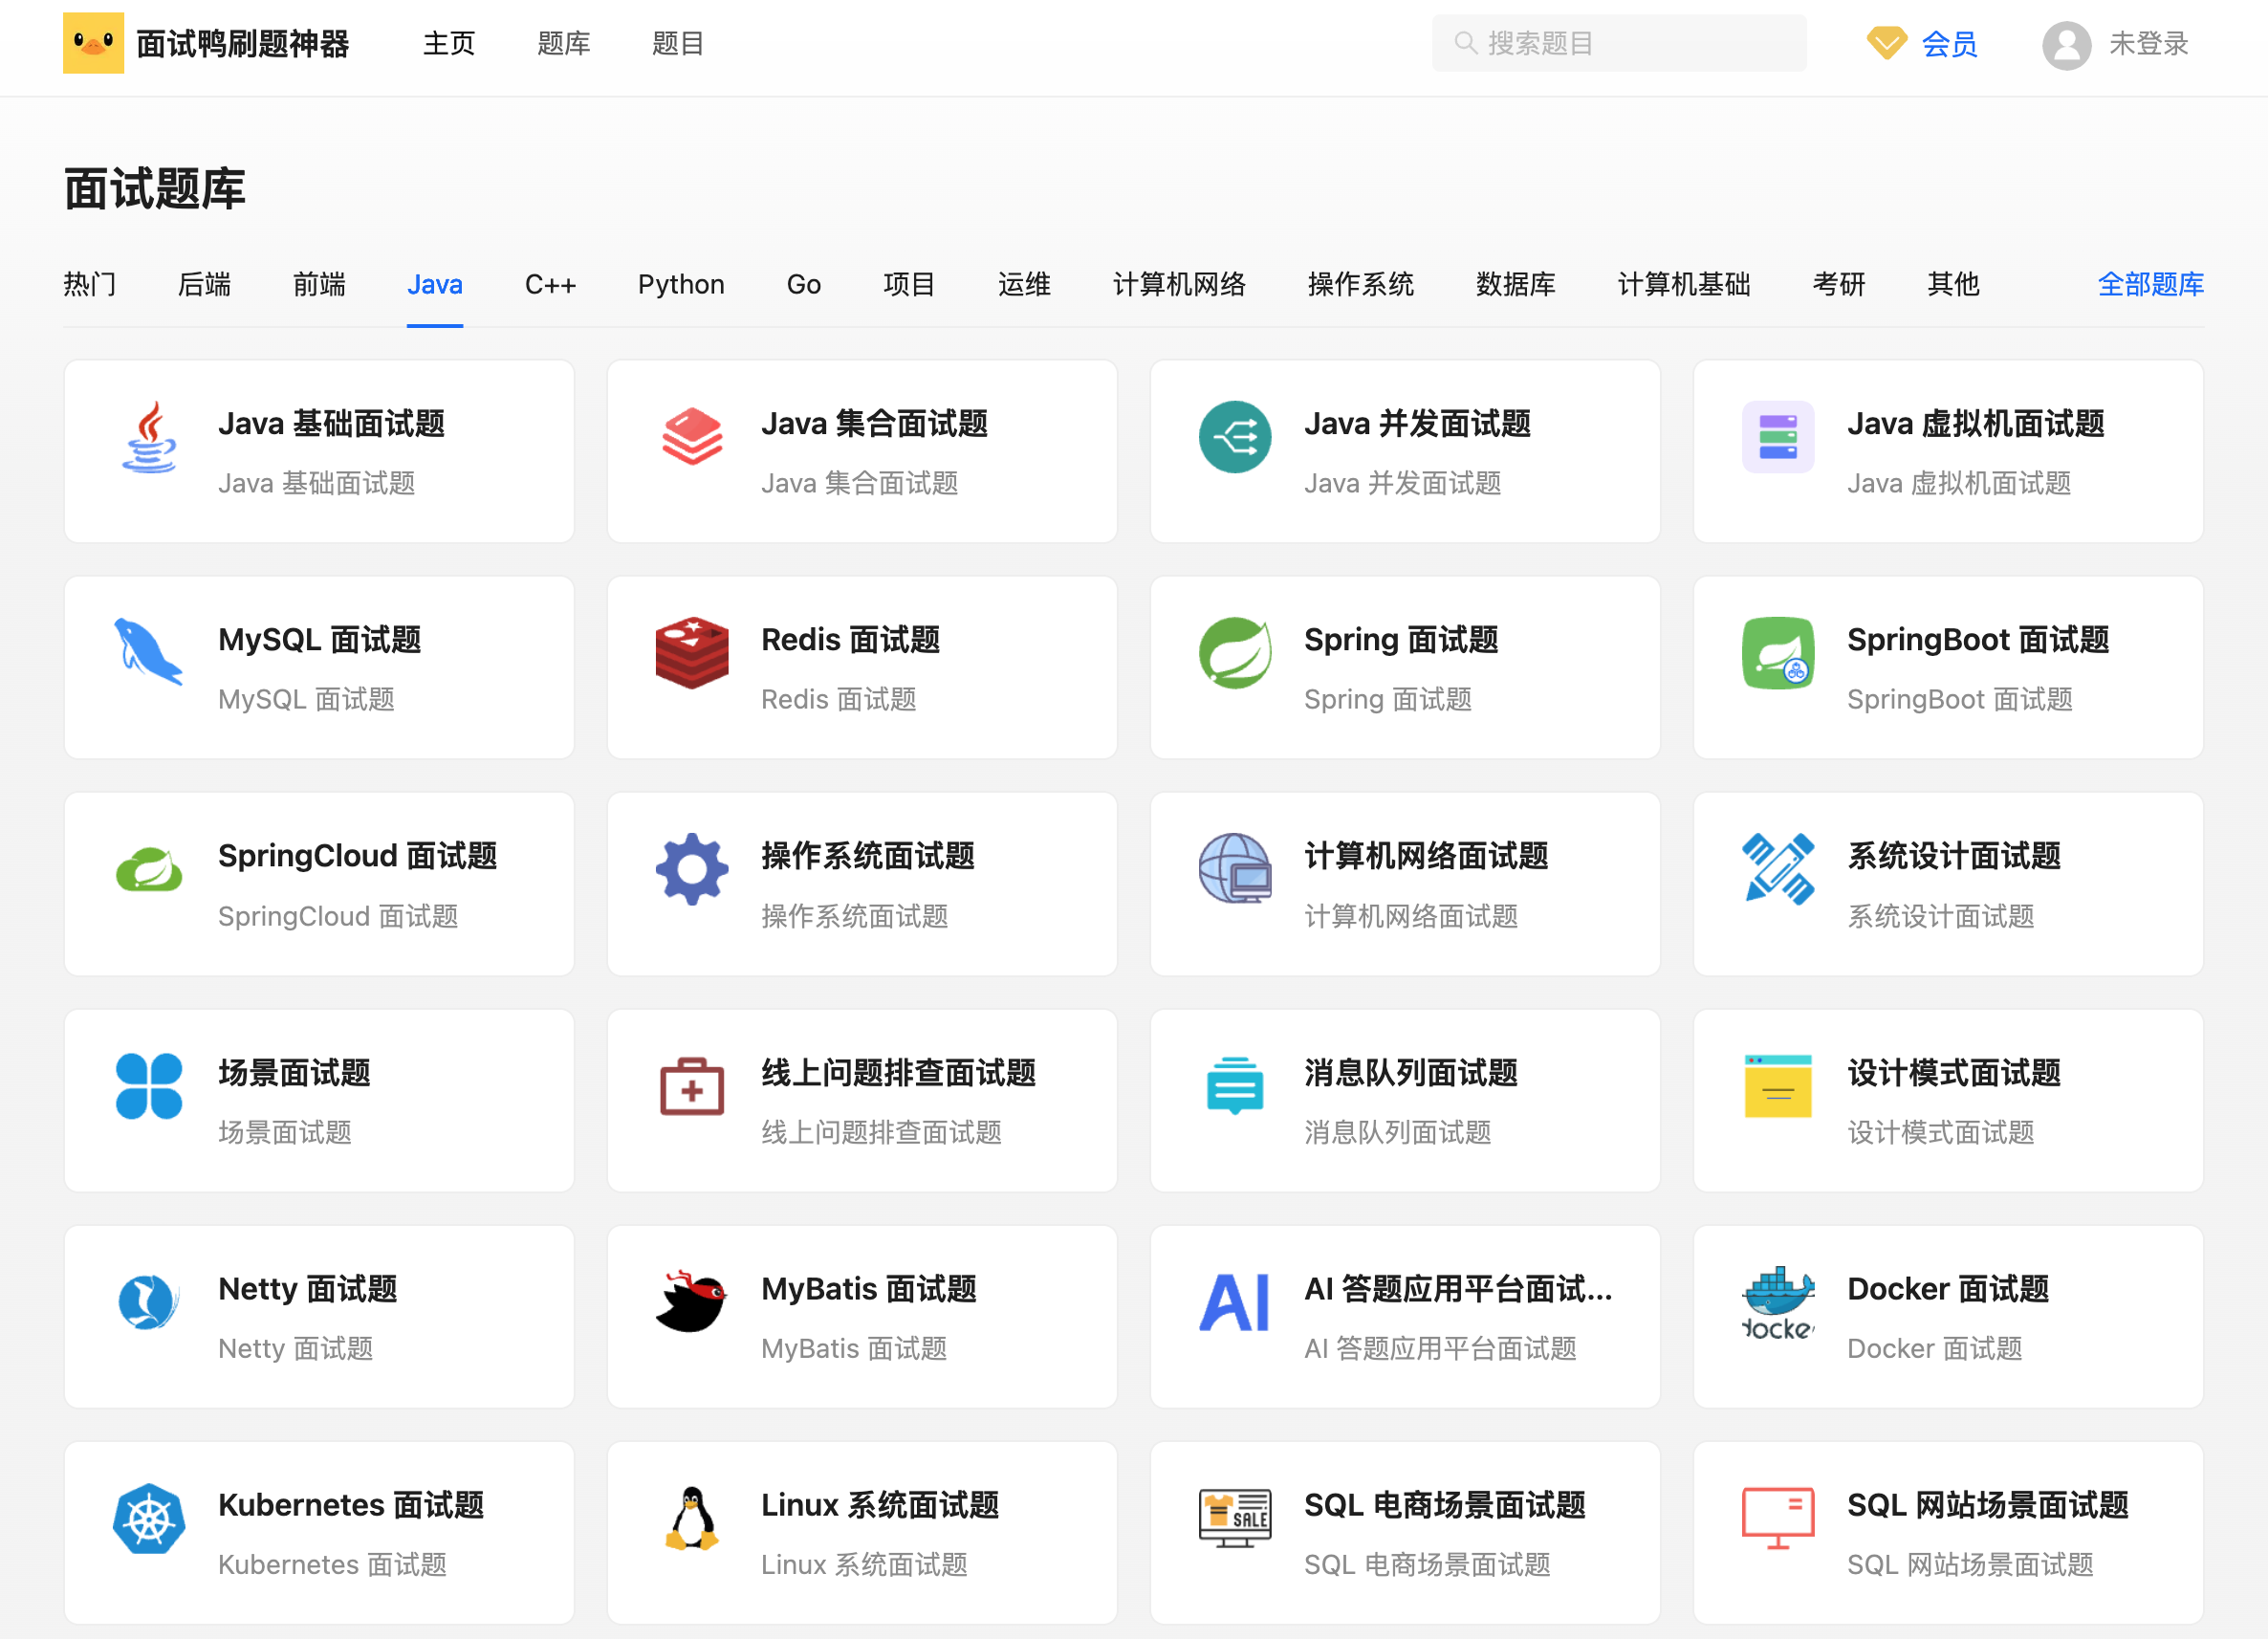Click the Java 虚拟机 server icon
Screen dimensions: 2268x1639
click(x=1778, y=437)
